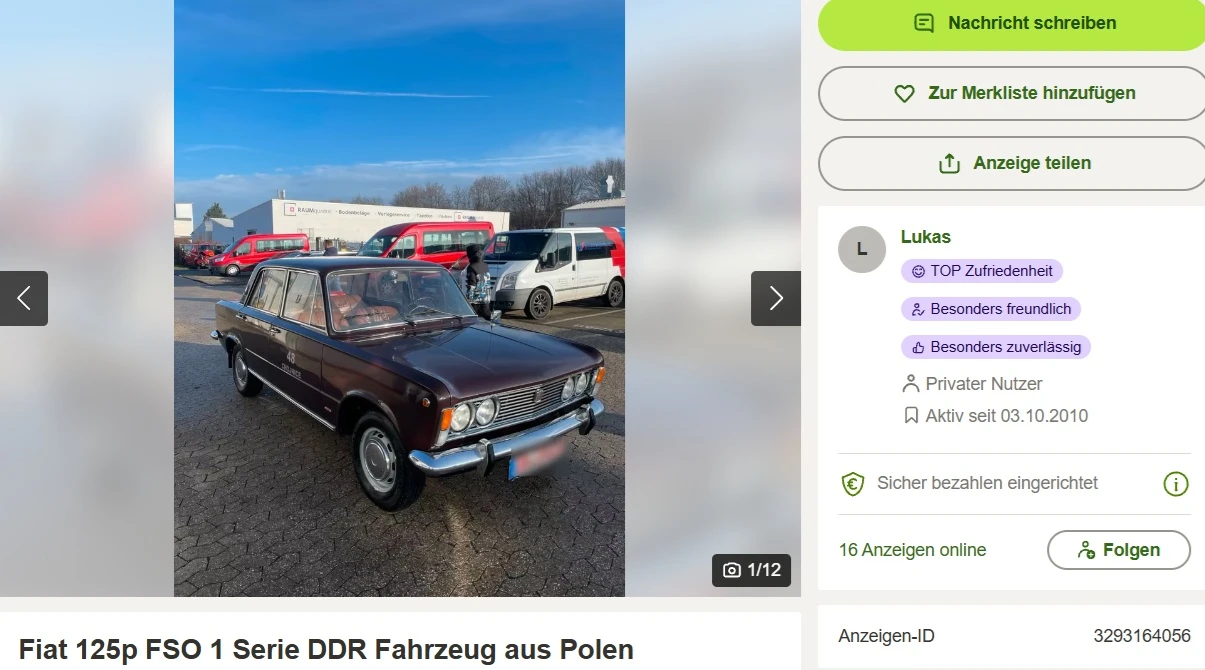Image resolution: width=1205 pixels, height=670 pixels.
Task: Open the seller name Lukas link
Action: pyautogui.click(x=925, y=237)
